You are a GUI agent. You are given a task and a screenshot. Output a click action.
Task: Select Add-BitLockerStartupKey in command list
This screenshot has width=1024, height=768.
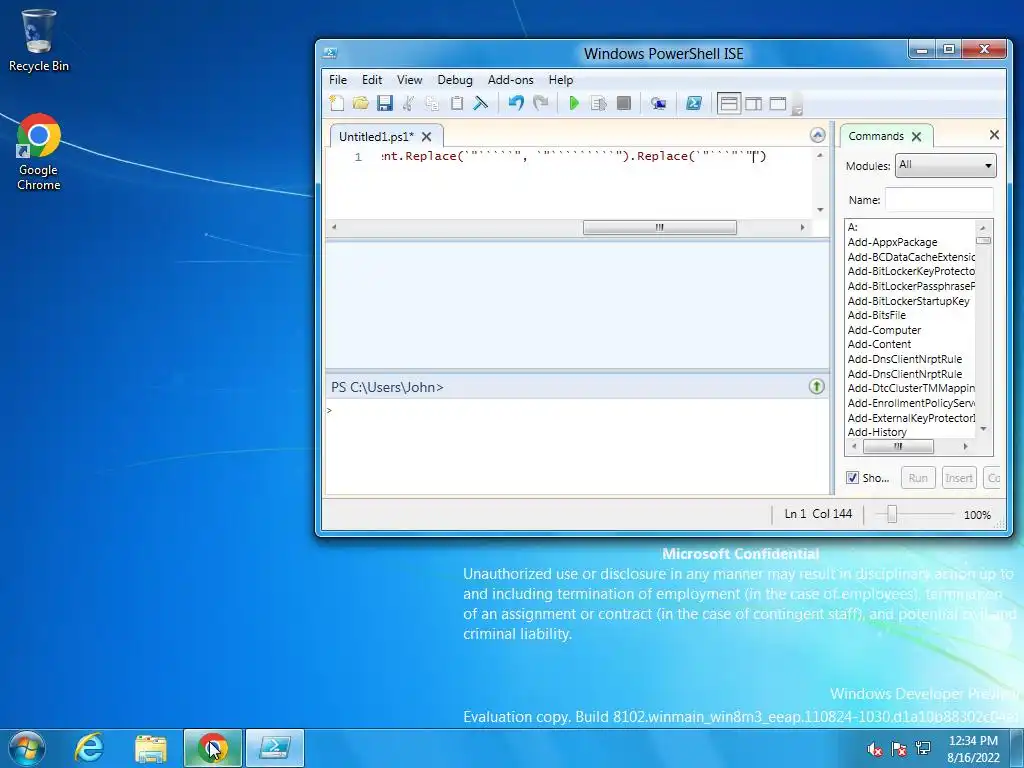[908, 301]
